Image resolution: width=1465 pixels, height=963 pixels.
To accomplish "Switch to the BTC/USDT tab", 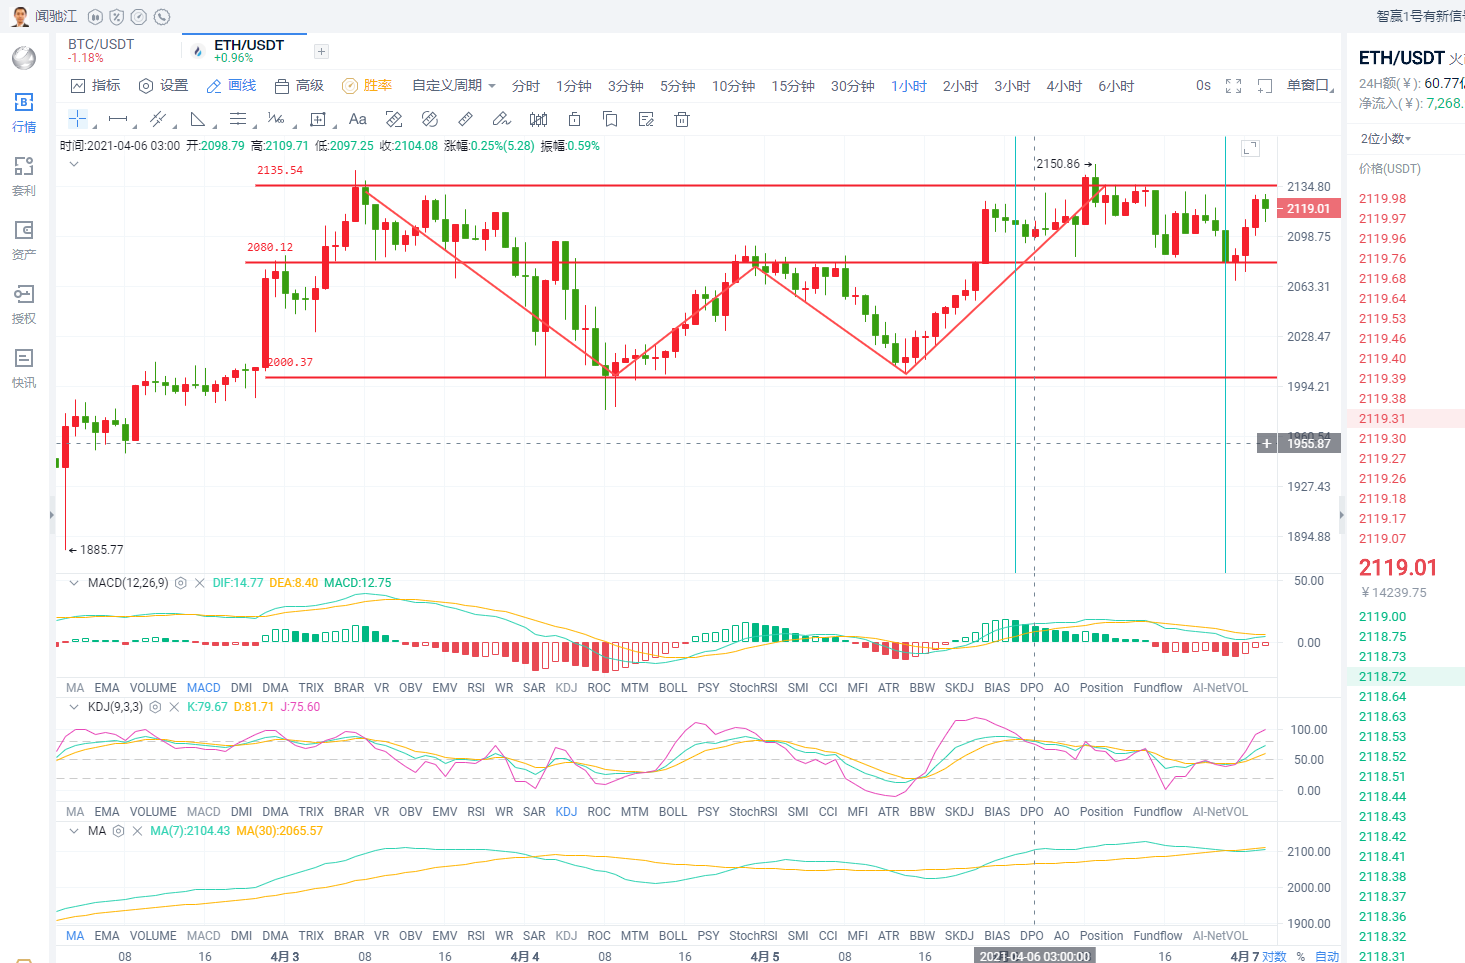I will (101, 45).
